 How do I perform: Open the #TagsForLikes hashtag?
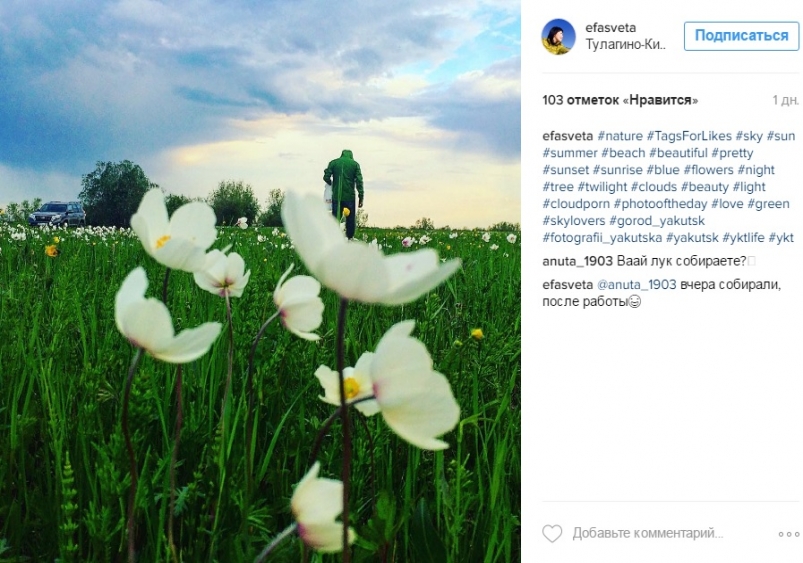[689, 136]
